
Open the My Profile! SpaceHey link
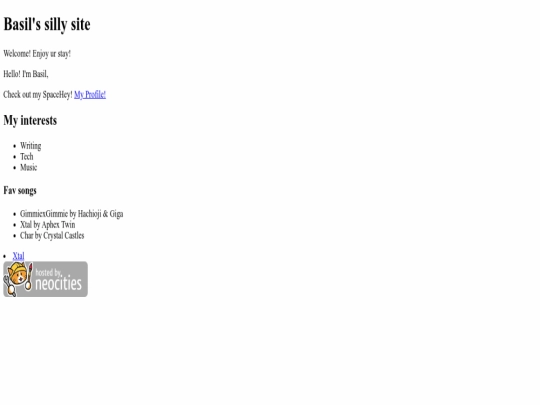click(90, 94)
